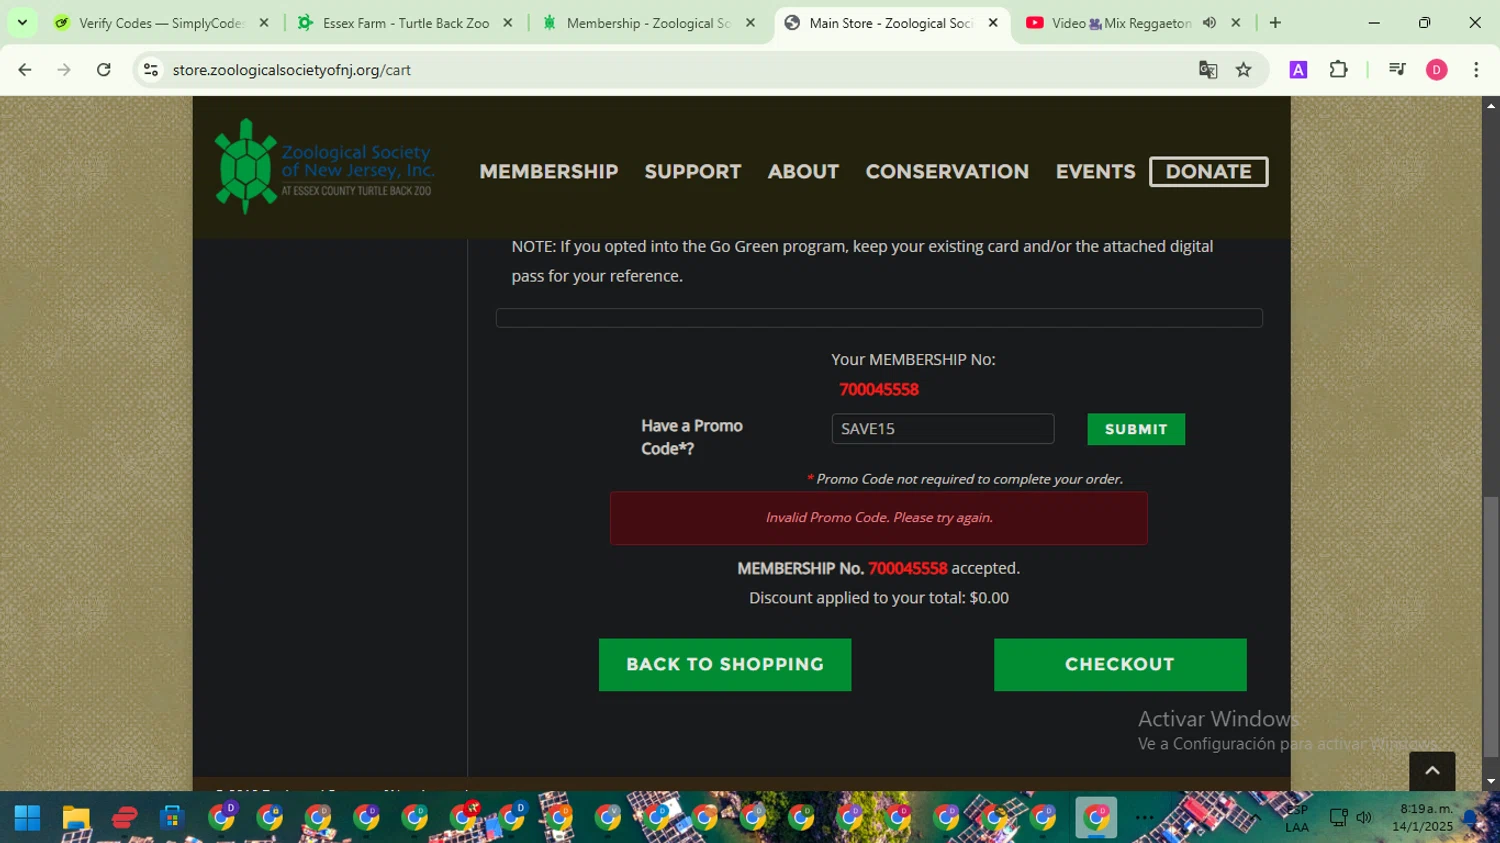
Task: Open the Chrome profile D avatar
Action: pyautogui.click(x=1437, y=70)
